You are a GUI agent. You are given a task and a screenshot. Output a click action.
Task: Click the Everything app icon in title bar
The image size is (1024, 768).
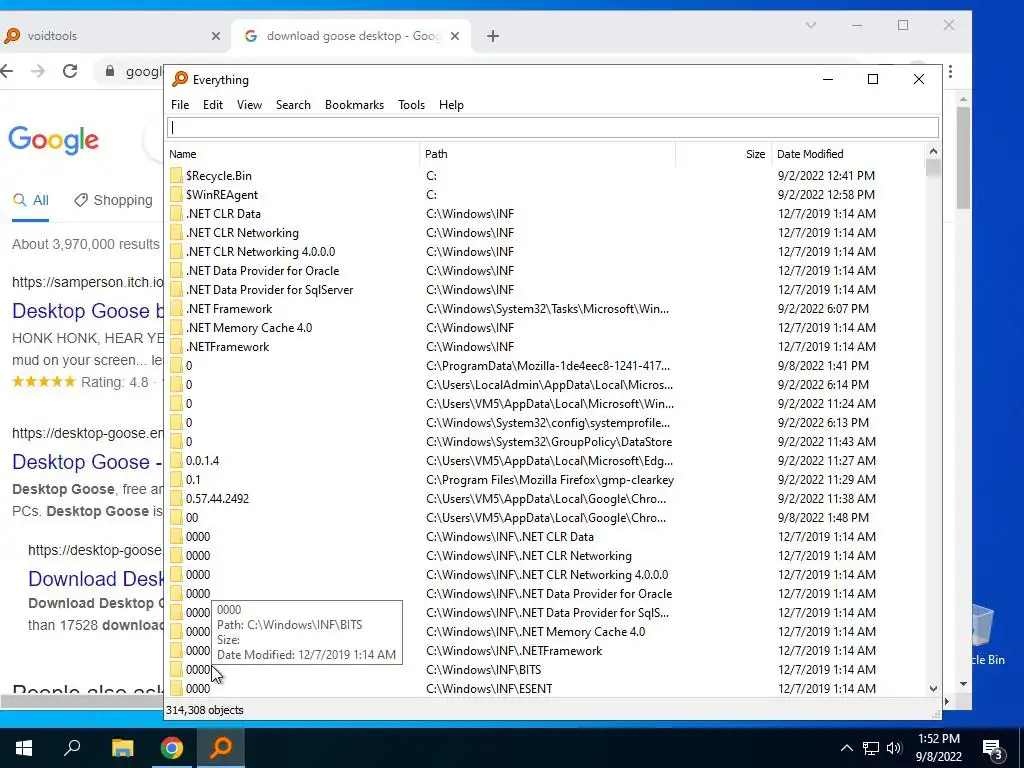(180, 80)
